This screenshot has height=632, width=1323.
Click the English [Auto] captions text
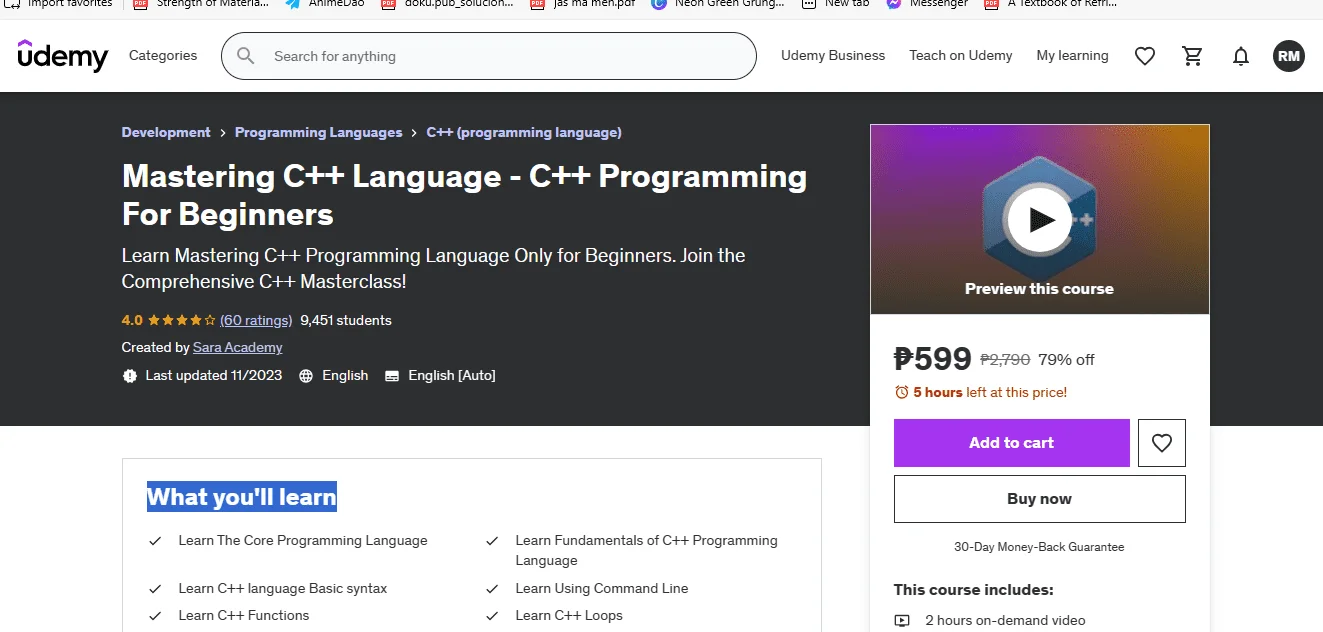452,376
